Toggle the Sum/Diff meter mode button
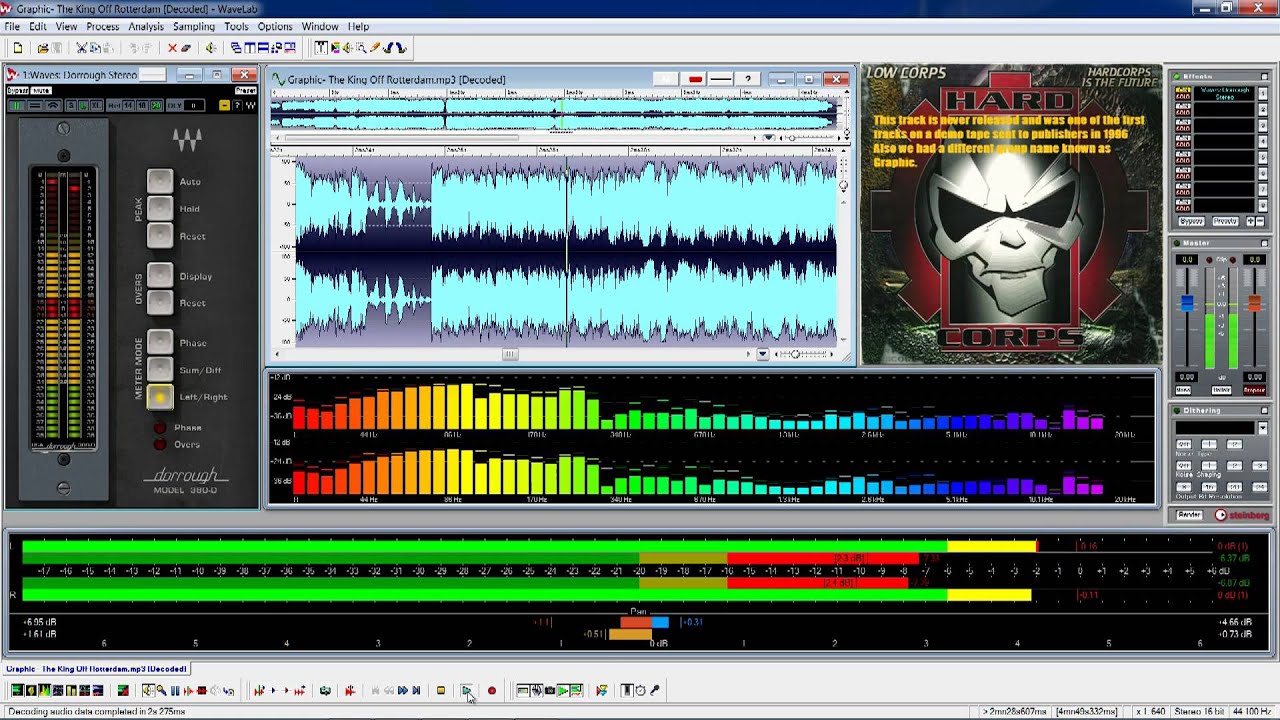Screen dimensions: 1280x720 [x=160, y=369]
